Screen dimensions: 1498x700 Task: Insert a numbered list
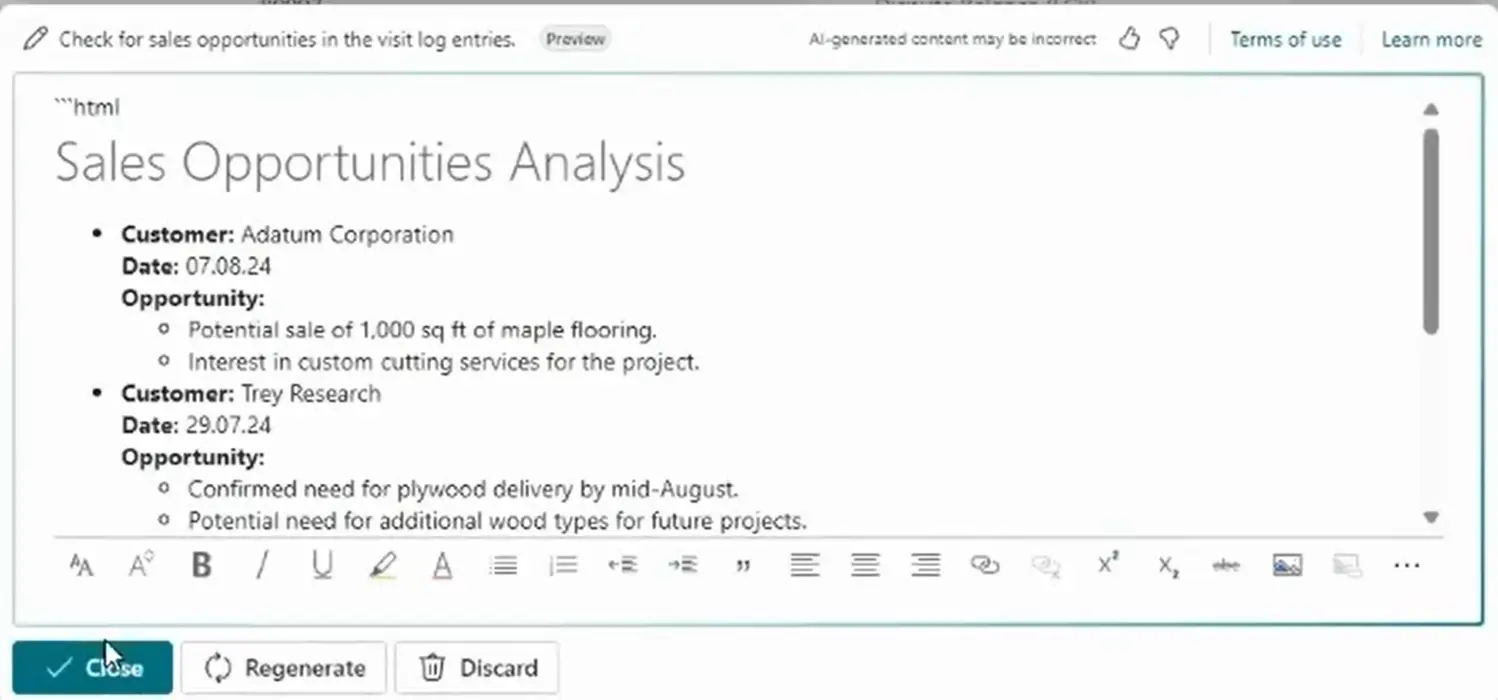(x=564, y=566)
